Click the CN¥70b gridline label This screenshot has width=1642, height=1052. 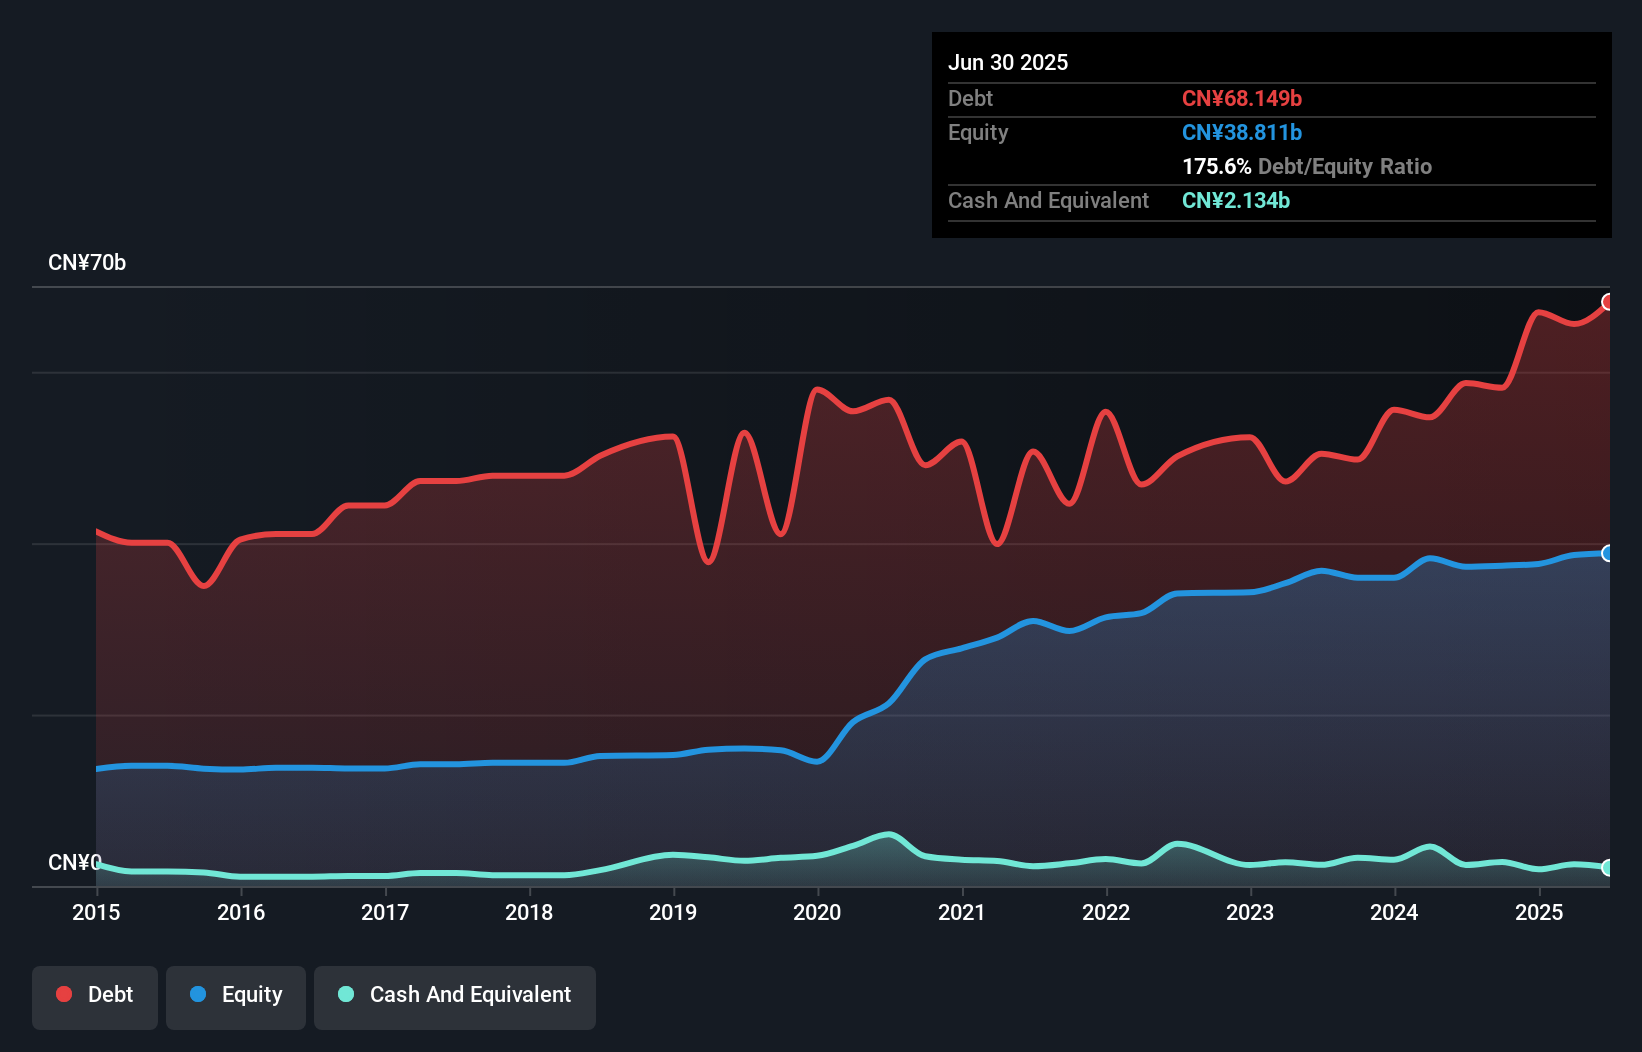pos(88,263)
